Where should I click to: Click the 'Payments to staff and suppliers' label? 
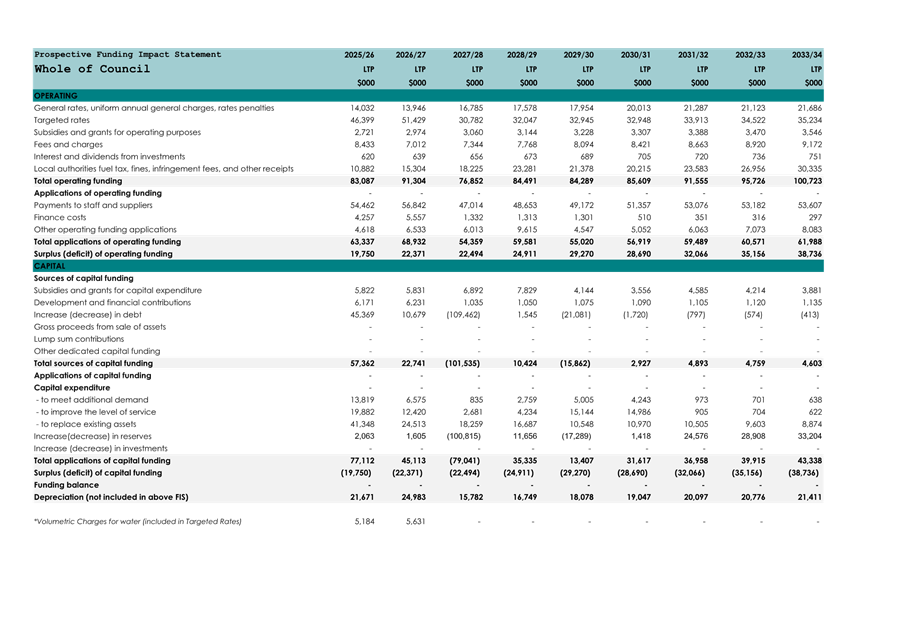(93, 205)
